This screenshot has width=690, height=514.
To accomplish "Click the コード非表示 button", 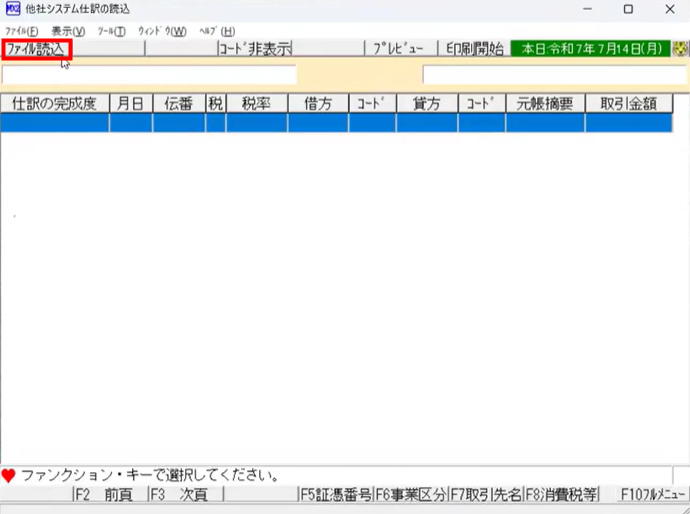I will (x=255, y=49).
